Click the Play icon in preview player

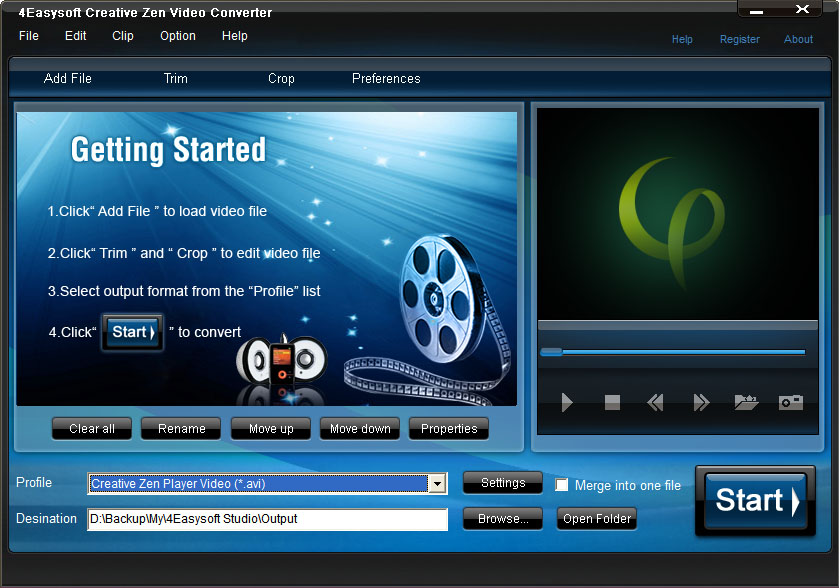click(x=567, y=402)
